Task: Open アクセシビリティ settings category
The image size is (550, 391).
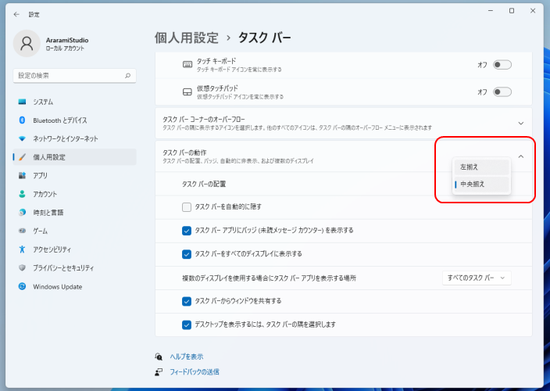Action: tap(75, 249)
